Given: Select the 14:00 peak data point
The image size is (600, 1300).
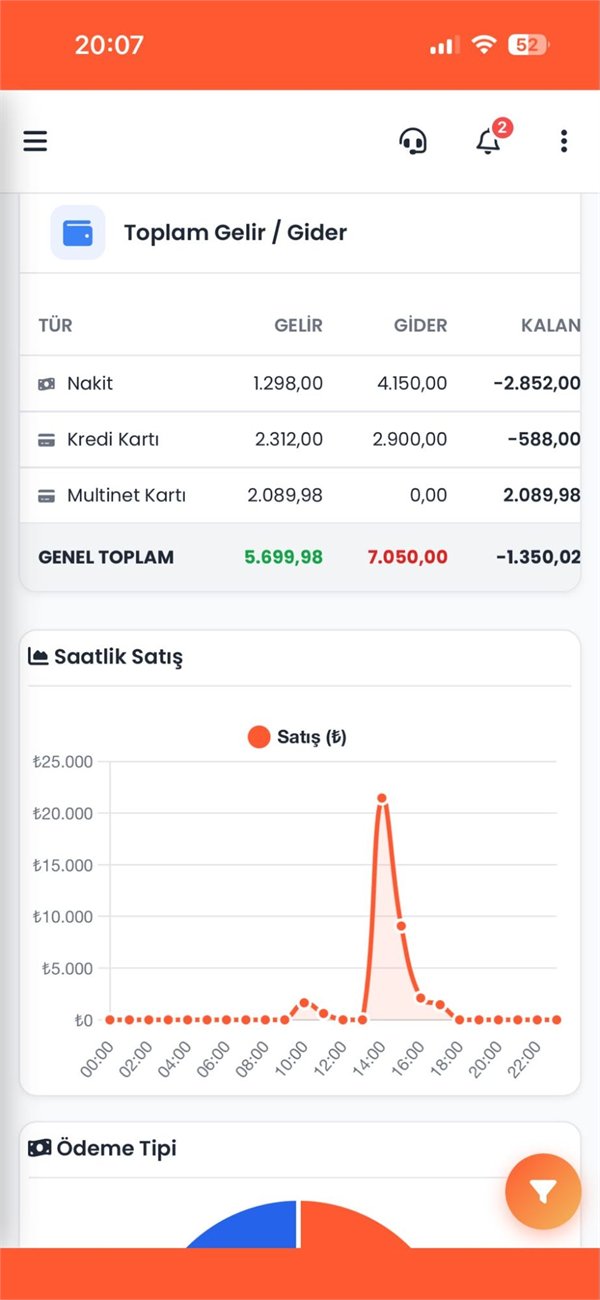Looking at the screenshot, I should tap(381, 798).
